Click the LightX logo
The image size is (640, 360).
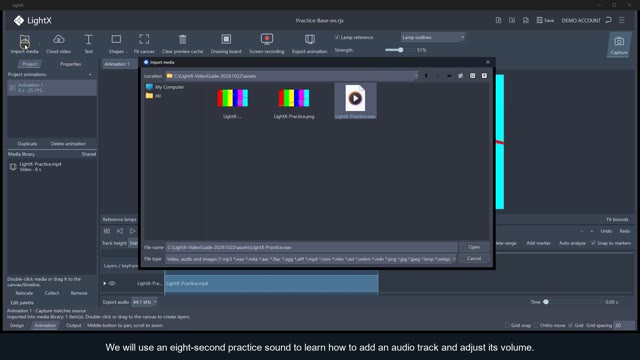click(x=32, y=20)
